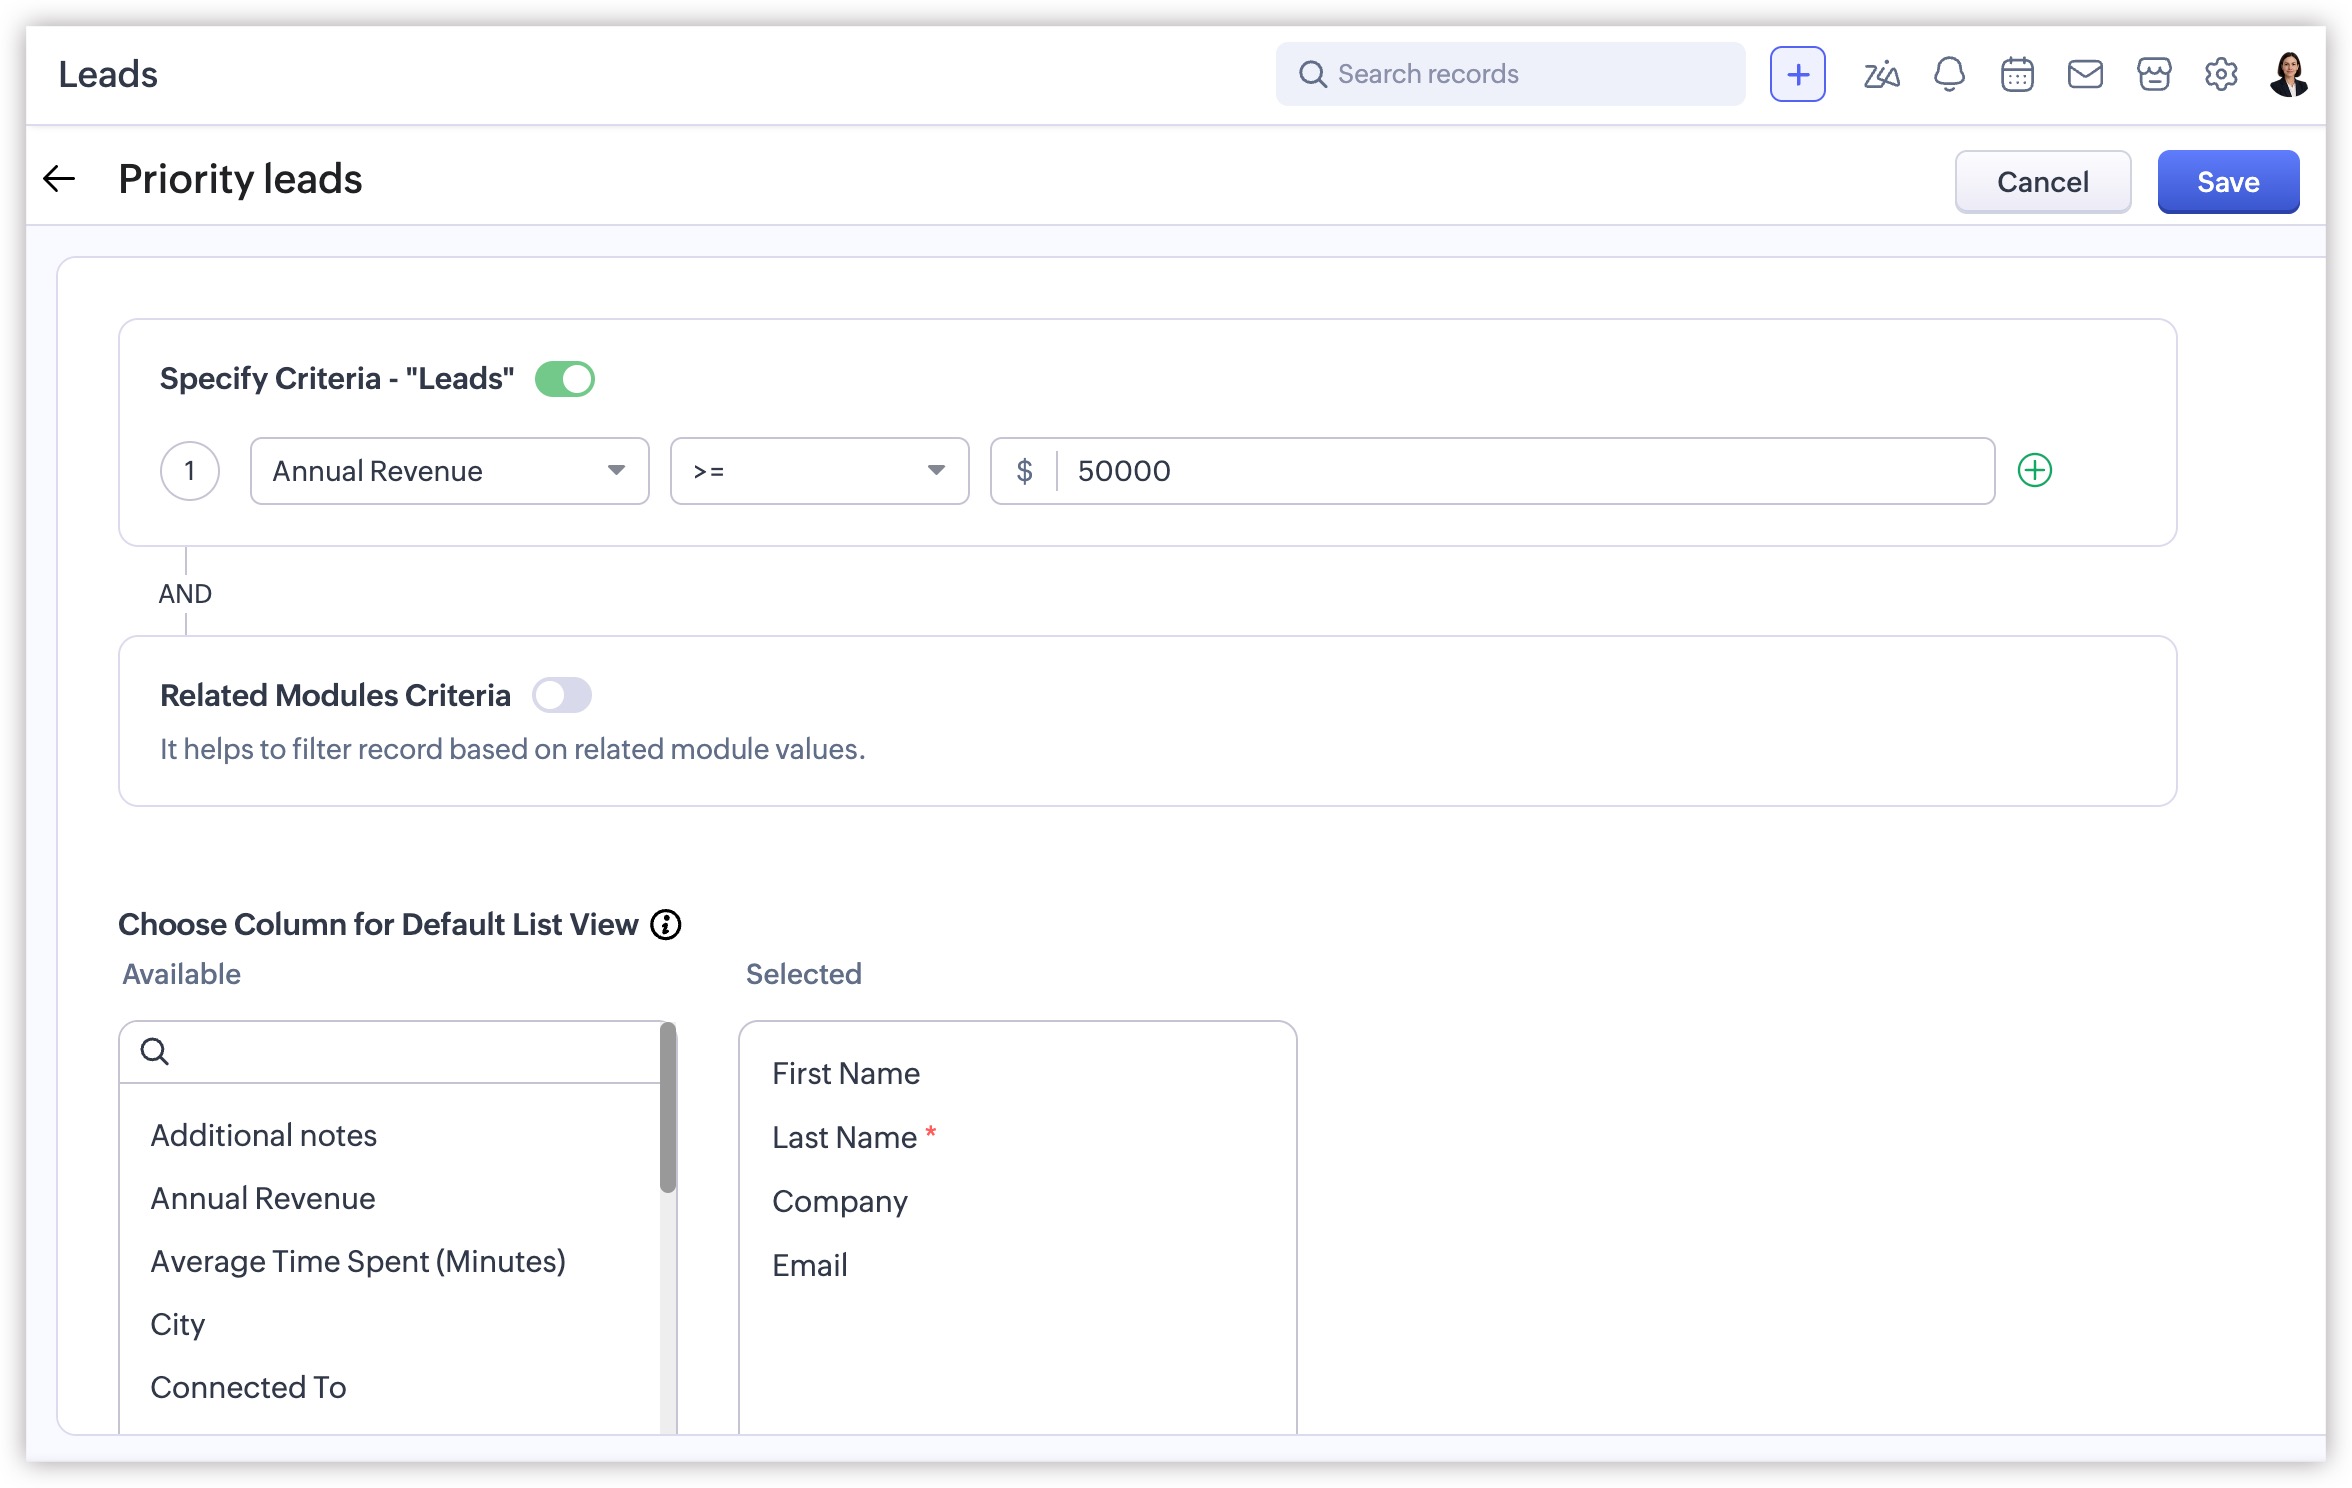2352x1488 pixels.
Task: Click the back arrow beside Priority leads
Action: pyautogui.click(x=60, y=179)
